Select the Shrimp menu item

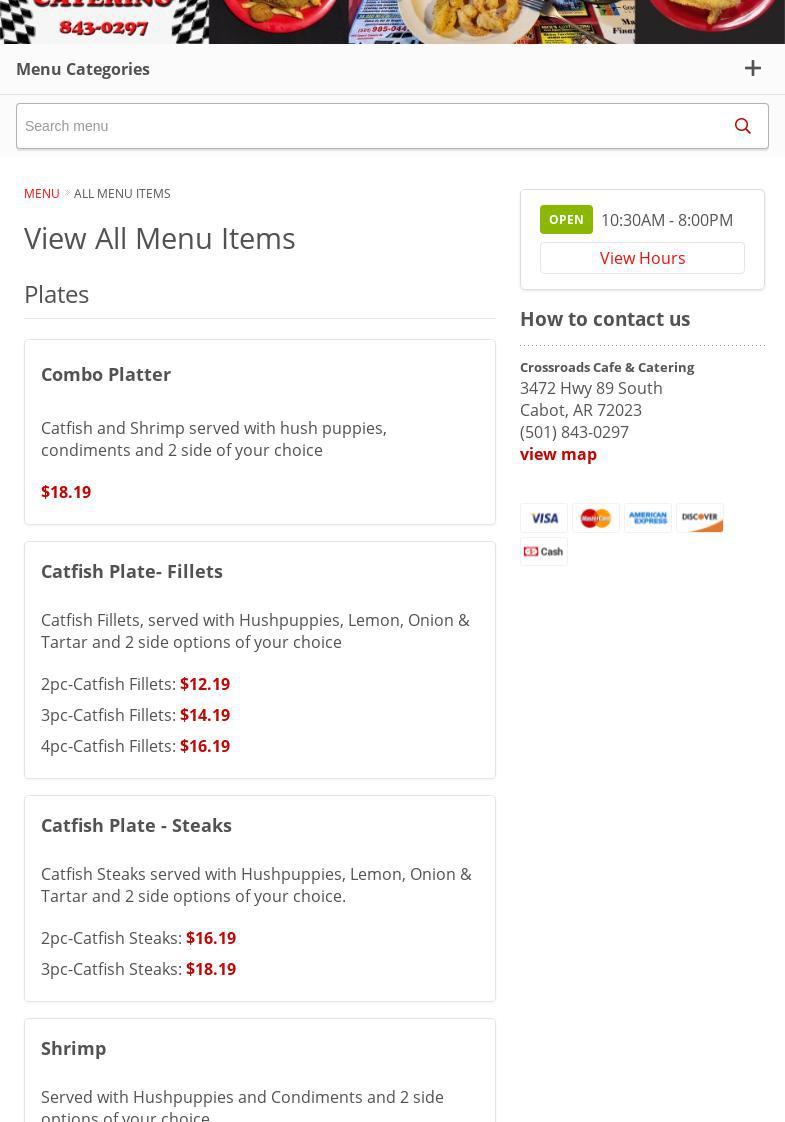pyautogui.click(x=73, y=1048)
